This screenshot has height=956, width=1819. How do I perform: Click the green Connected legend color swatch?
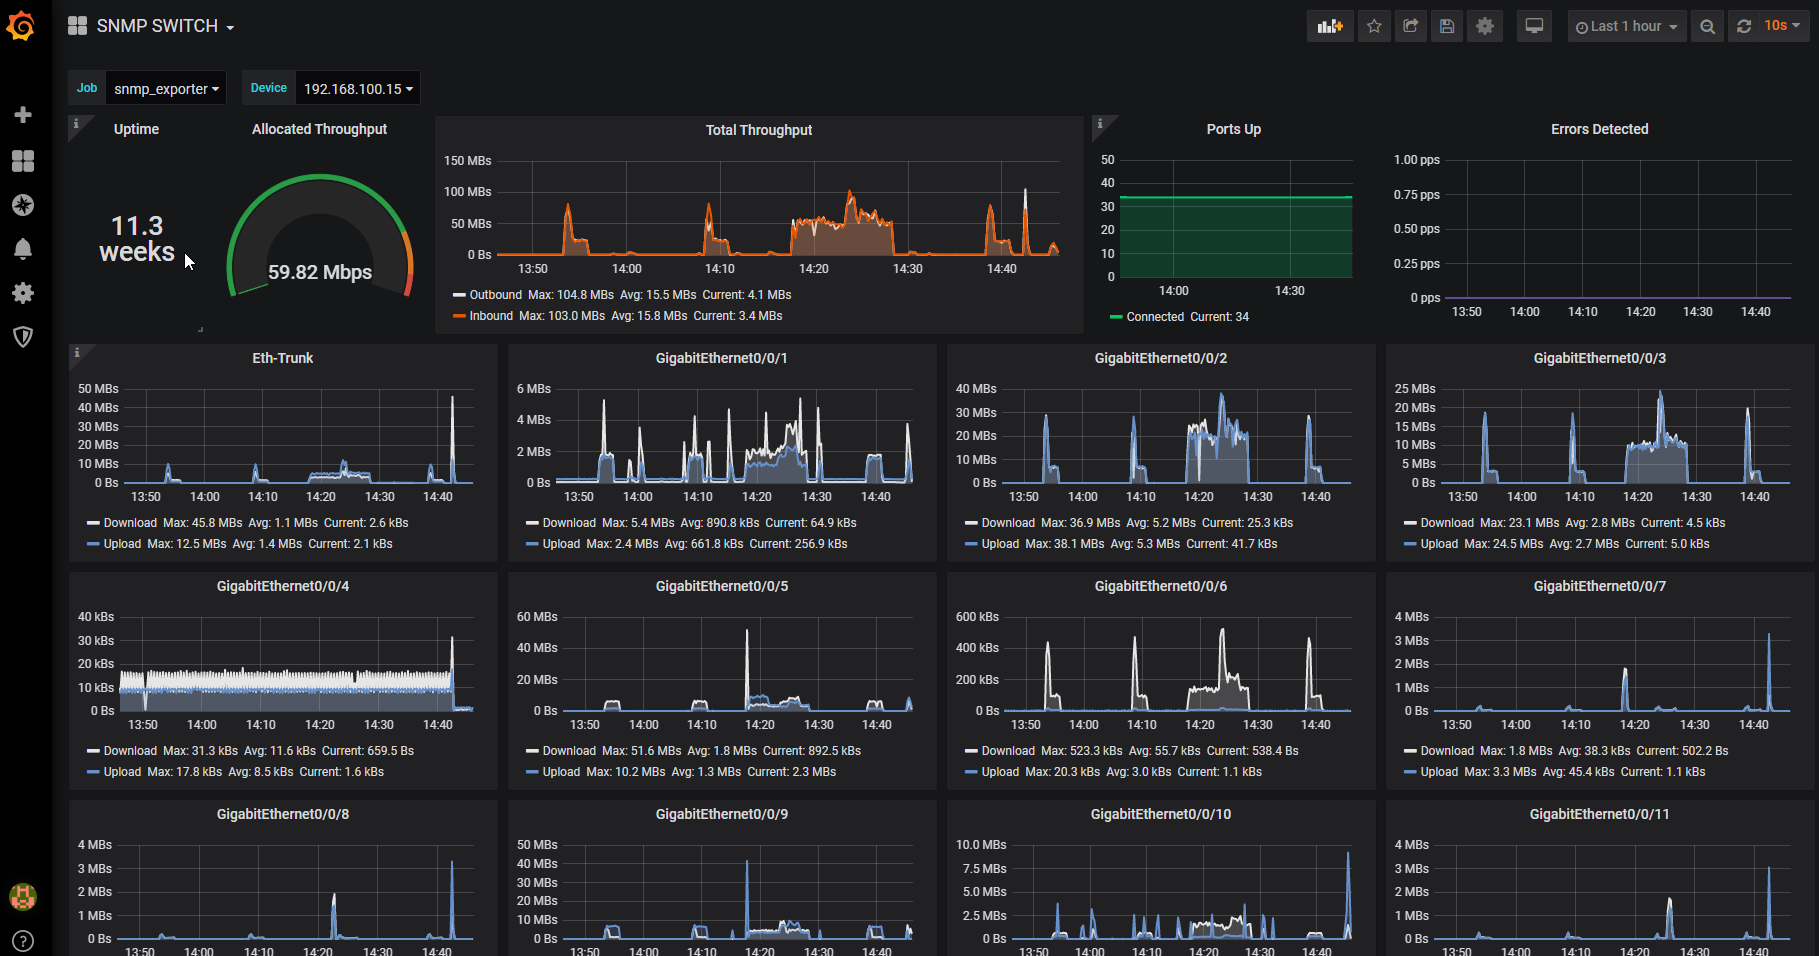pos(1116,317)
